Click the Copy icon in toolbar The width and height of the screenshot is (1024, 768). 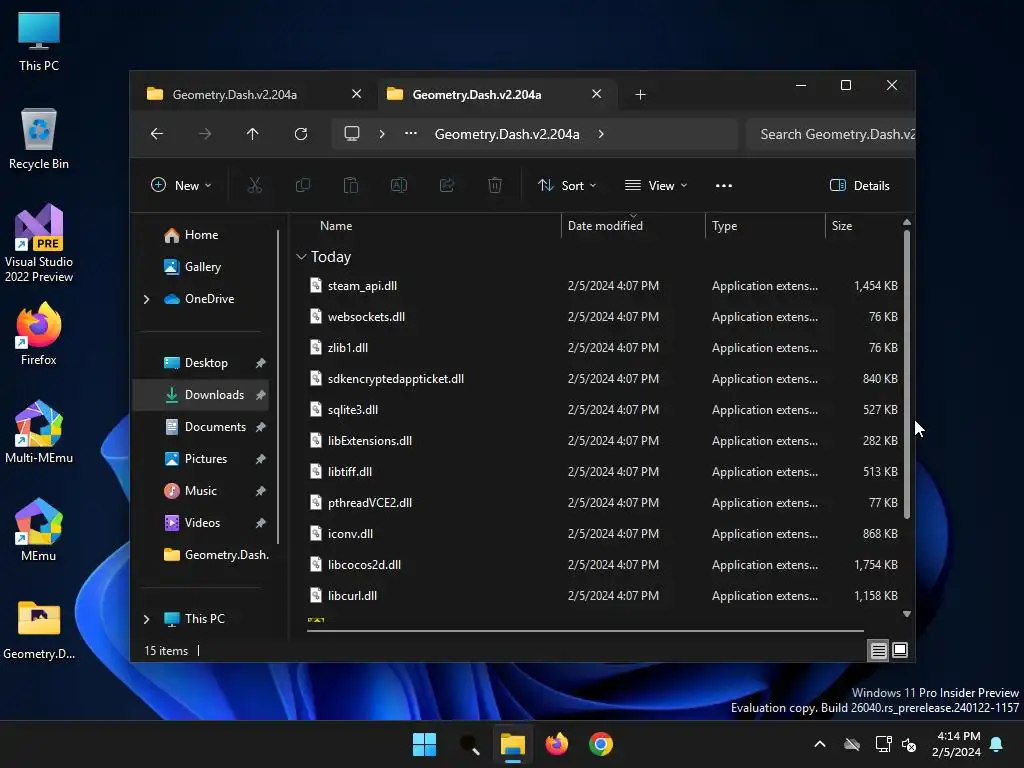[302, 185]
